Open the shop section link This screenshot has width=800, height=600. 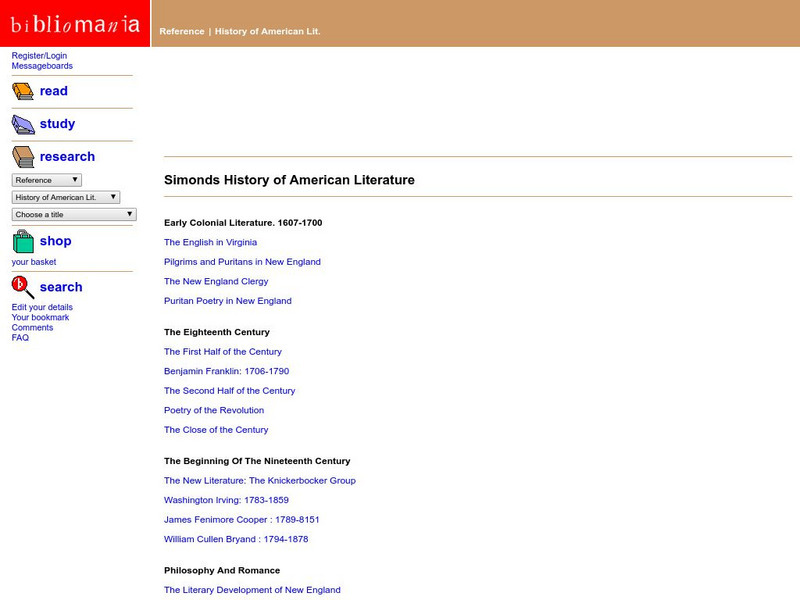pyautogui.click(x=56, y=241)
